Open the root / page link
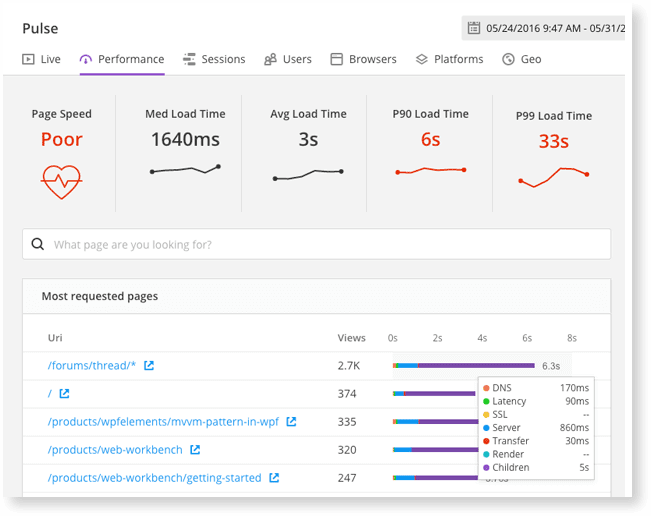Image resolution: width=651 pixels, height=516 pixels. pyautogui.click(x=50, y=394)
